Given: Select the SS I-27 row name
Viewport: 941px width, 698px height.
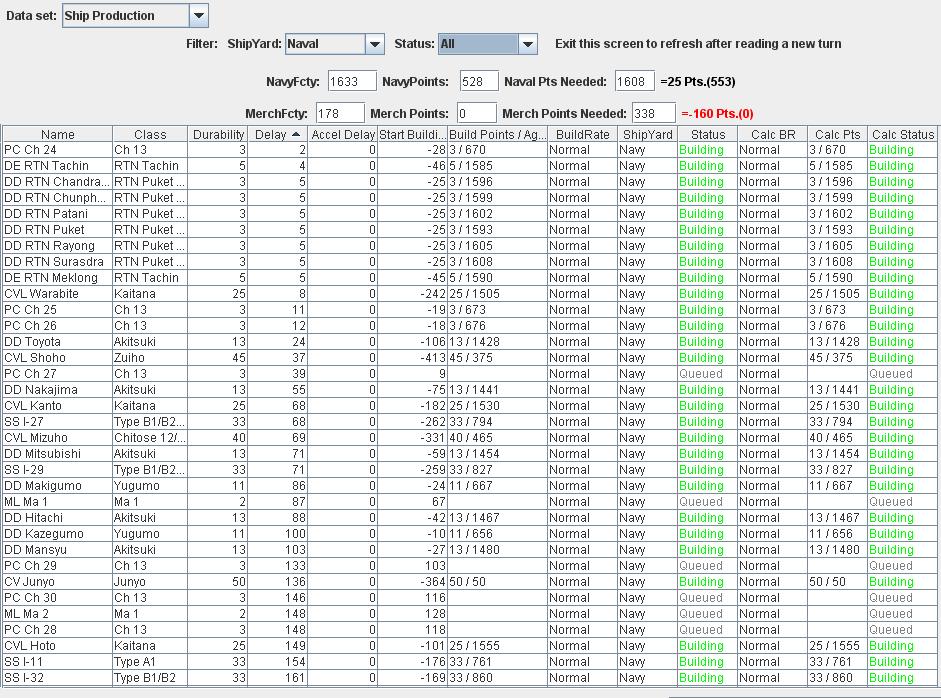Looking at the screenshot, I should 23,422.
